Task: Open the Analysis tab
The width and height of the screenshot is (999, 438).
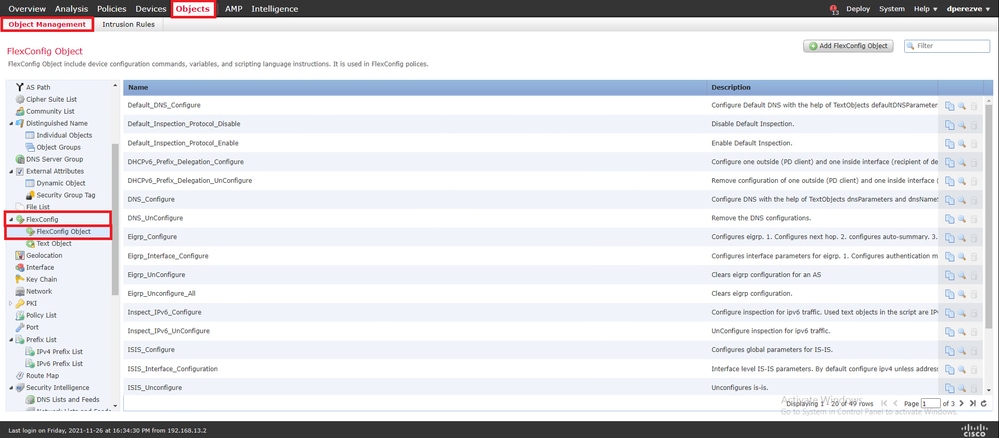Action: click(71, 9)
